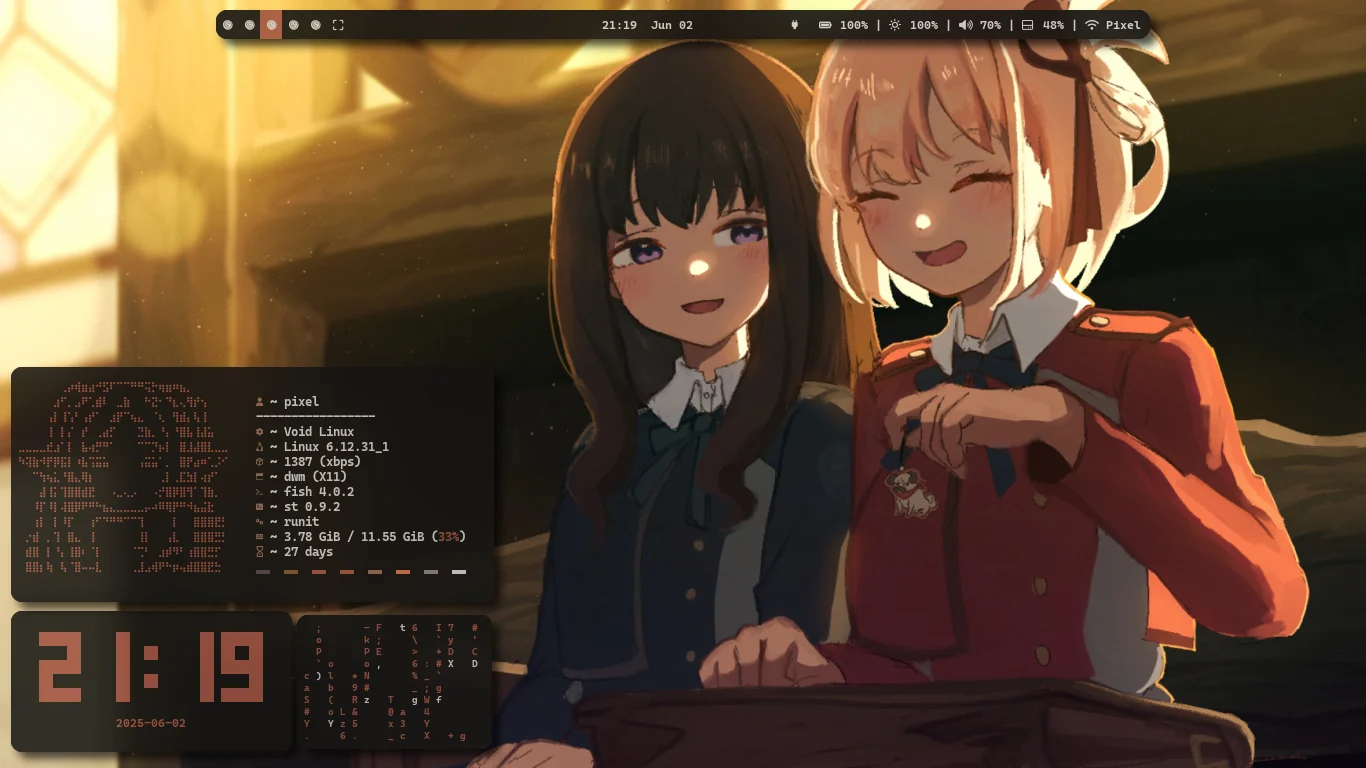This screenshot has width=1366, height=768.
Task: Switch to the second workspace tag dot
Action: 250,25
